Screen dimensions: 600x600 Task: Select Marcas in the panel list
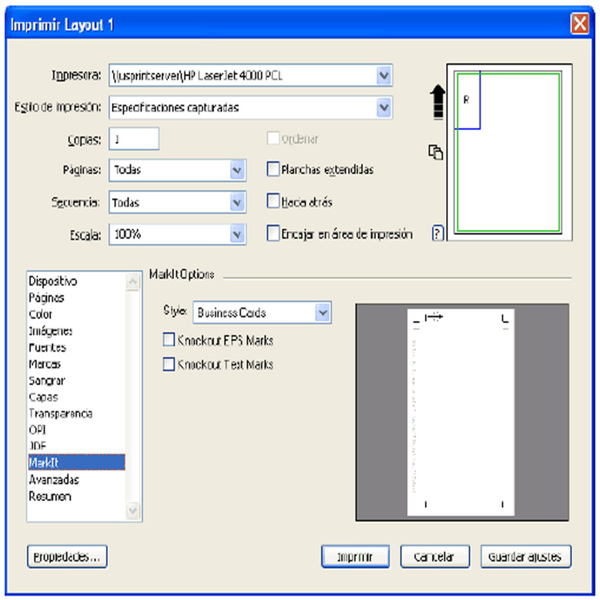tap(77, 364)
